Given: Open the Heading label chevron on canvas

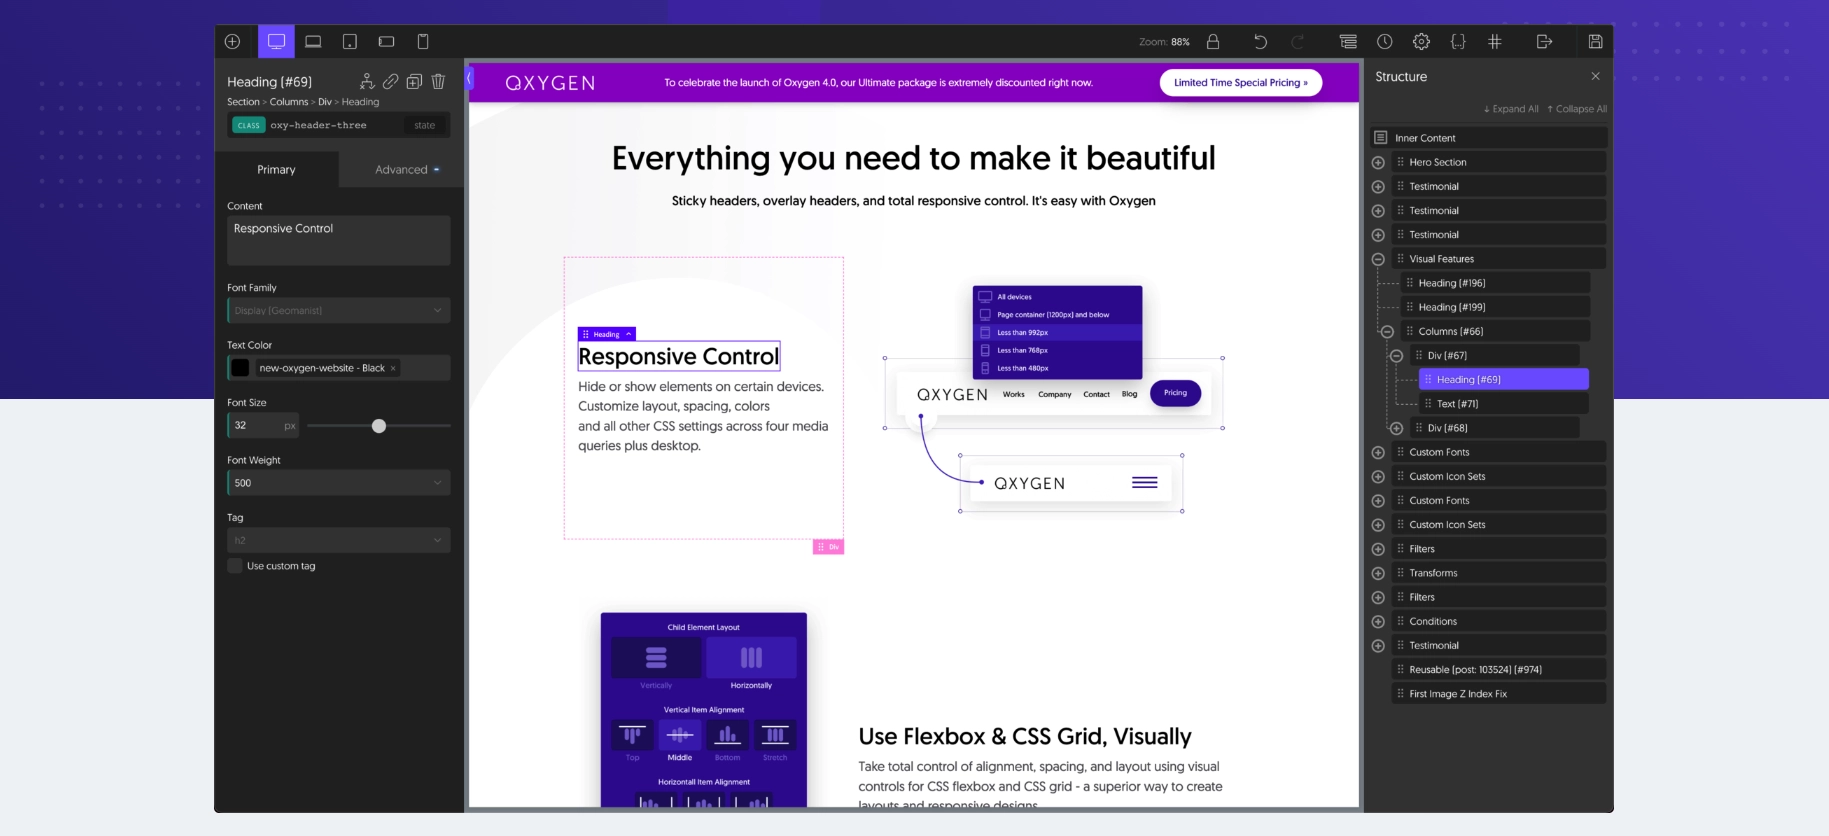Looking at the screenshot, I should click(628, 334).
